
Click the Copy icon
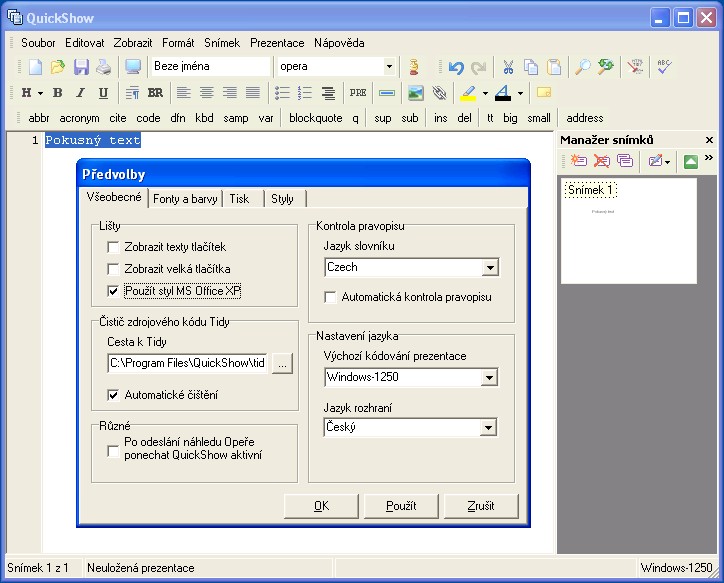point(531,67)
